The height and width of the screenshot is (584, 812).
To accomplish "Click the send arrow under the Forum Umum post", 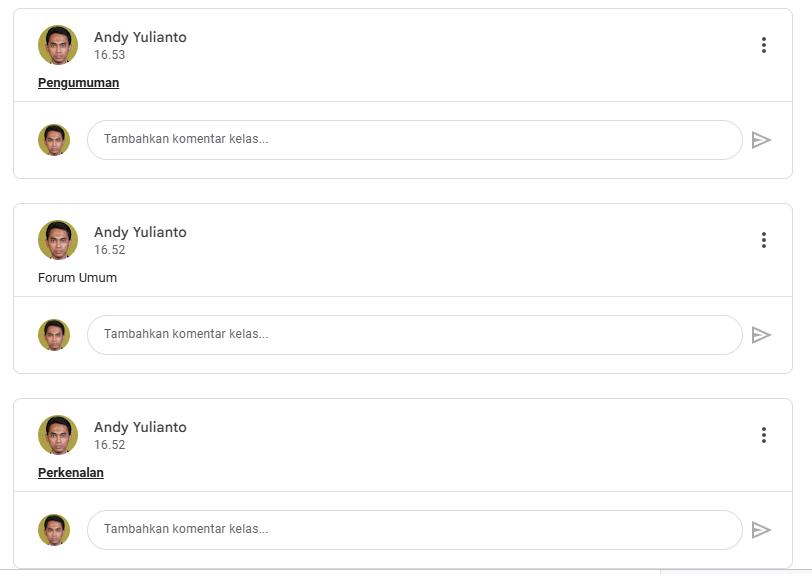I will 761,335.
